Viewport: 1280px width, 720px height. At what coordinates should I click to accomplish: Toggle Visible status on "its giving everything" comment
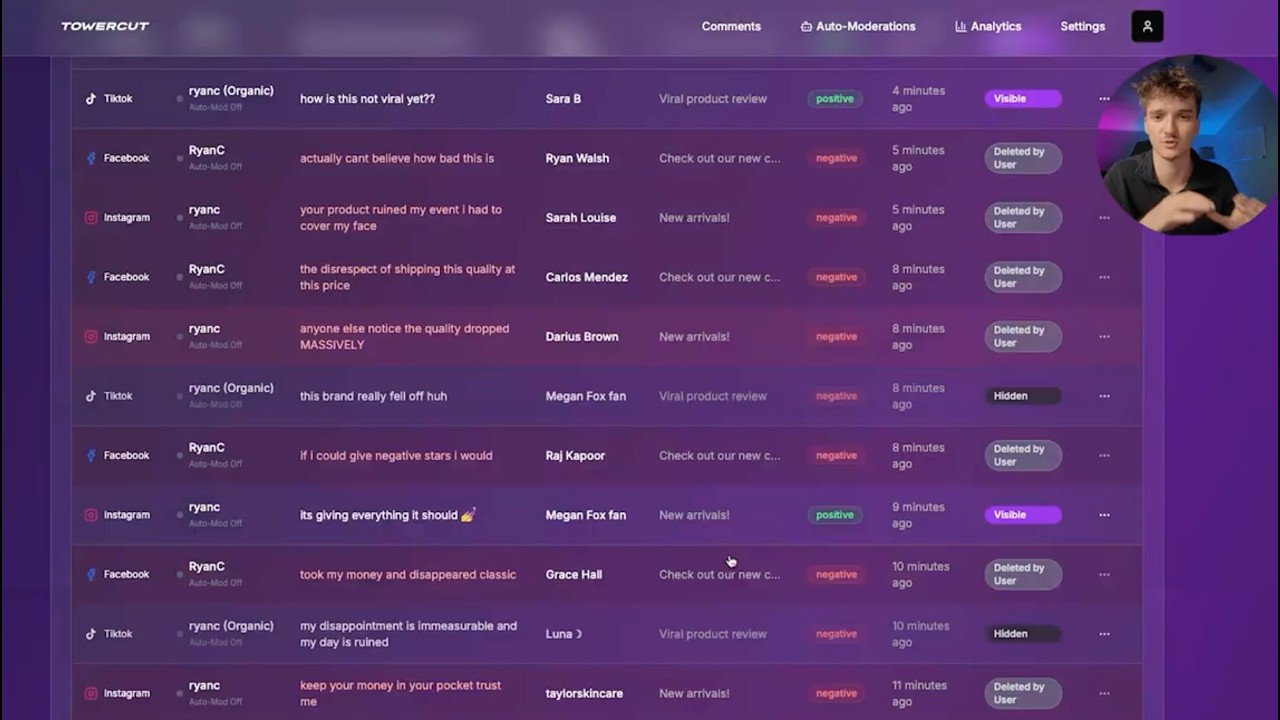[x=1022, y=515]
